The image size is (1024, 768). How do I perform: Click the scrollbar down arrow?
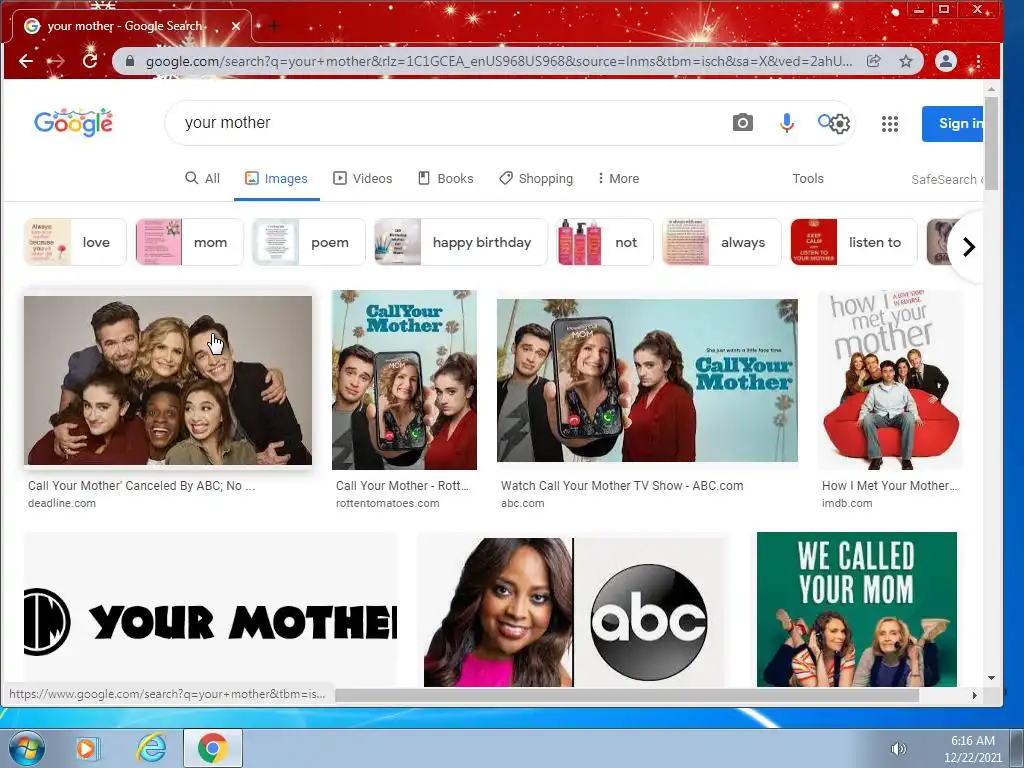coord(991,678)
